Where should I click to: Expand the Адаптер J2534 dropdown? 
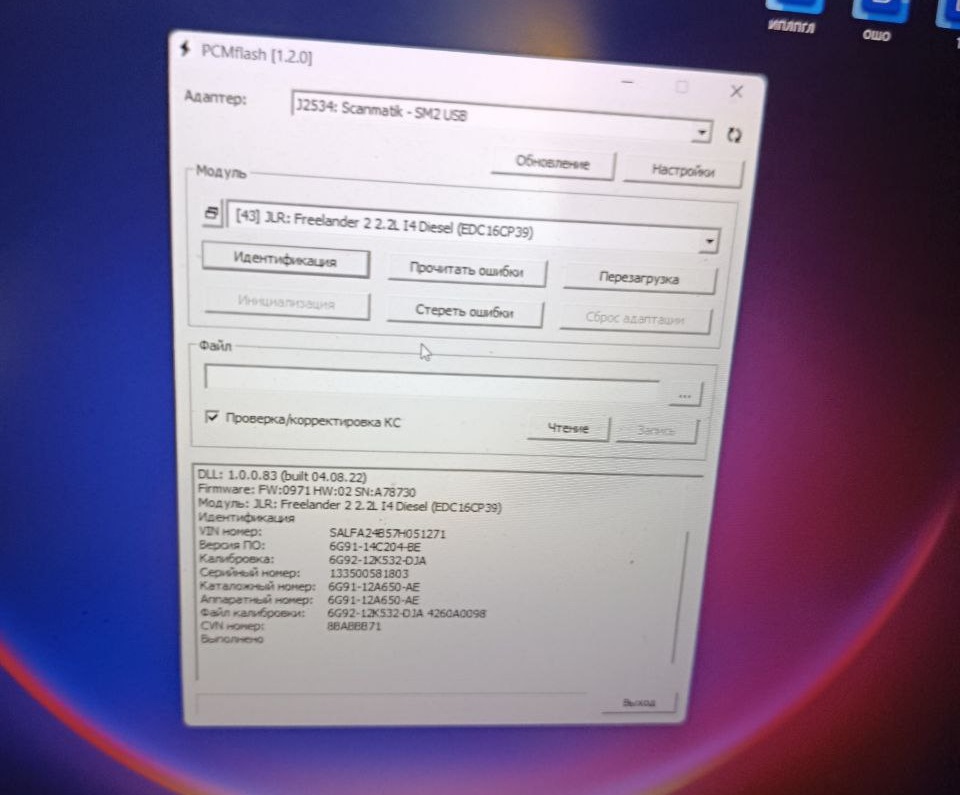tap(702, 132)
